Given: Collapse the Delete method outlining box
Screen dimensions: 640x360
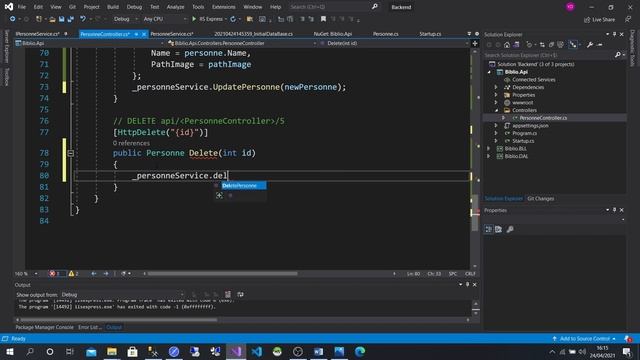Looking at the screenshot, I should coord(71,153).
